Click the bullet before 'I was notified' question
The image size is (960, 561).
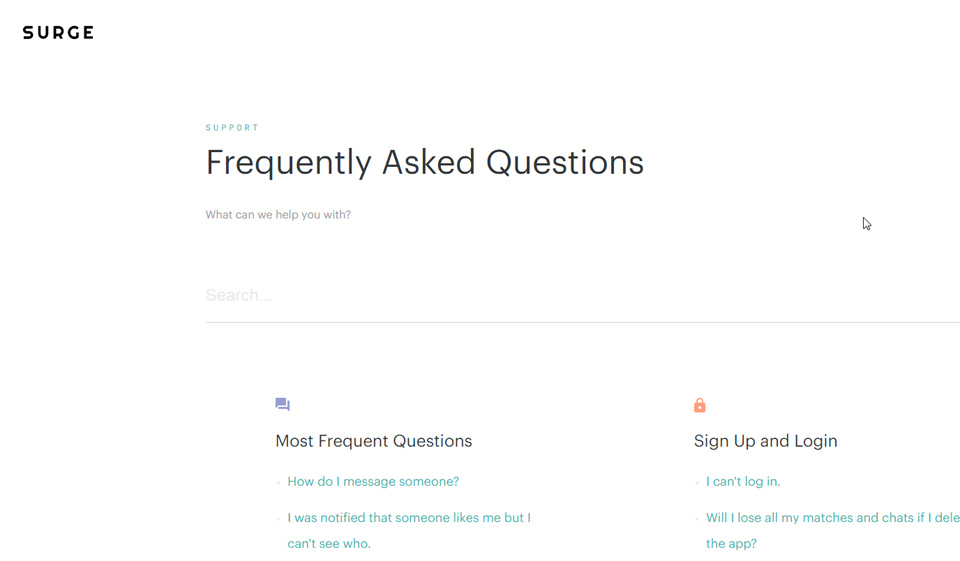tap(278, 519)
